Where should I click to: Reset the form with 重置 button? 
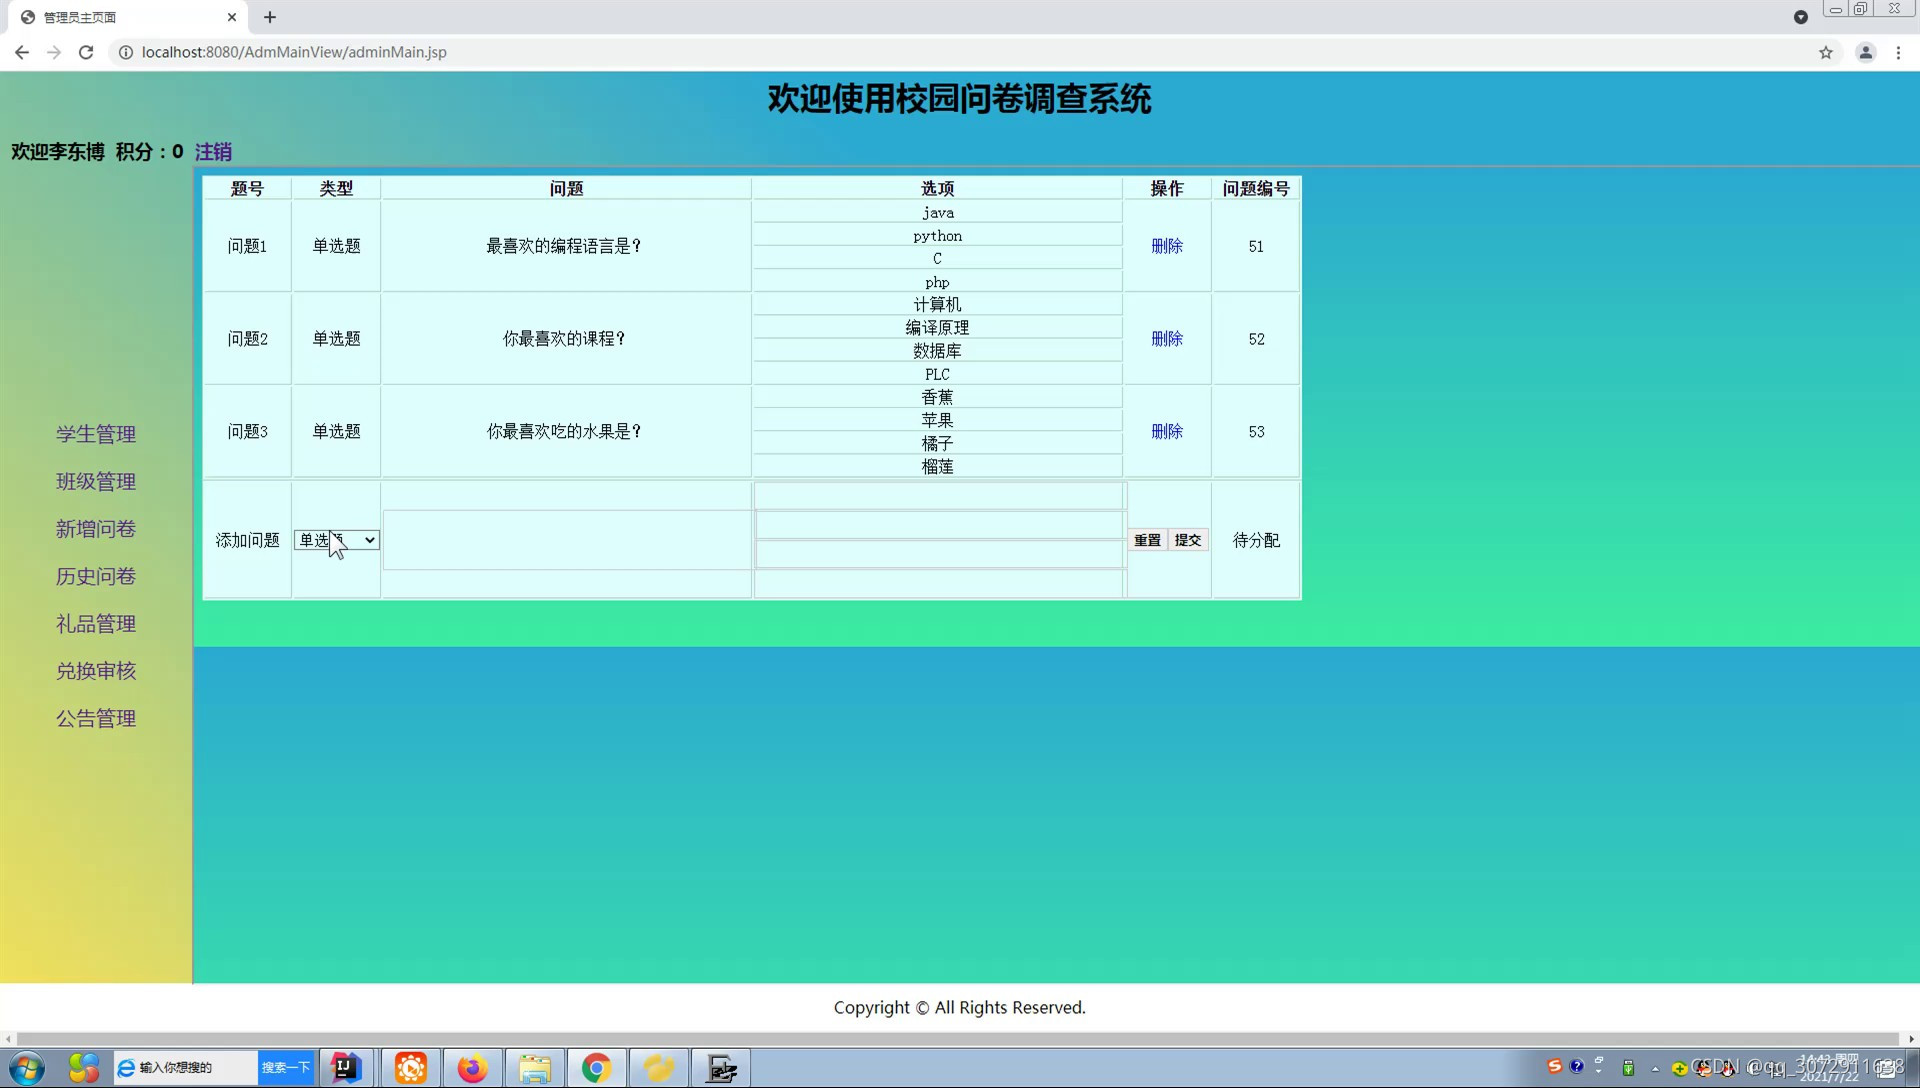(1147, 540)
